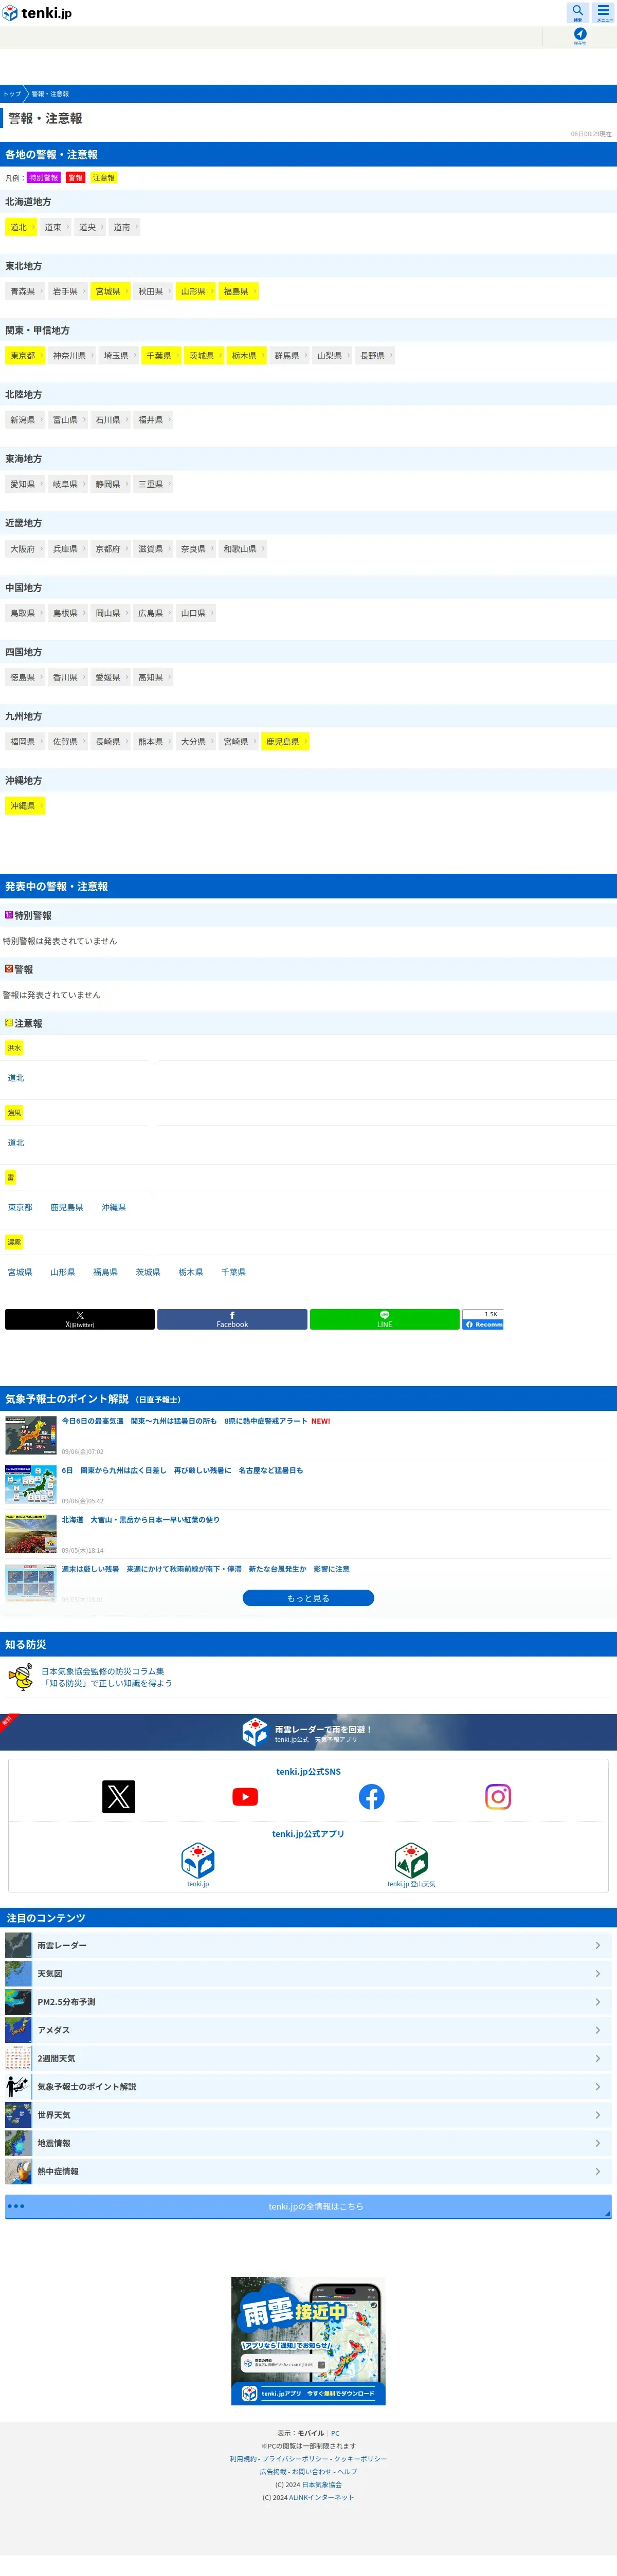This screenshot has width=617, height=2576.
Task: Select 道北 region
Action: click(21, 227)
